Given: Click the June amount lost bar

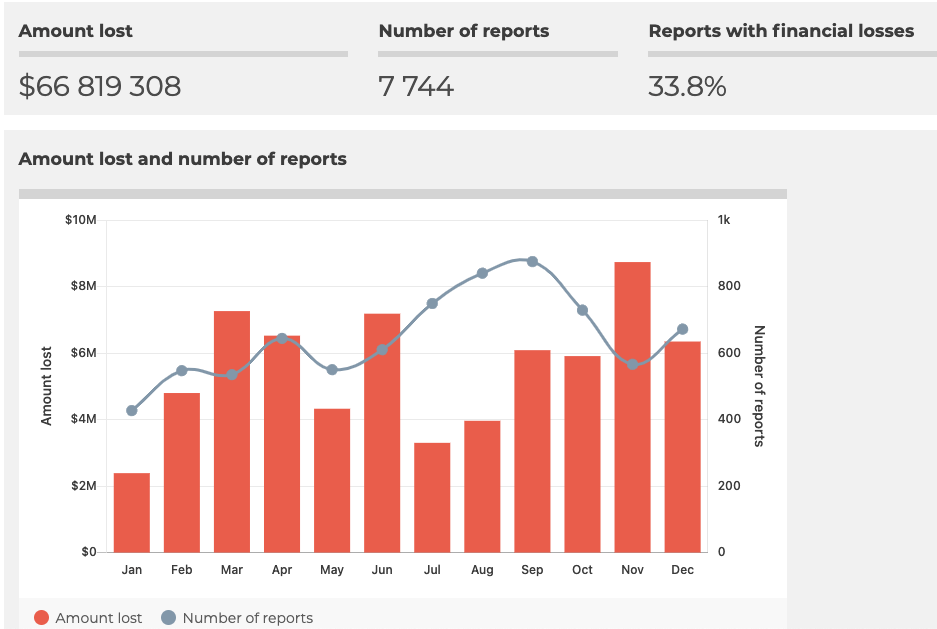Looking at the screenshot, I should (x=382, y=432).
